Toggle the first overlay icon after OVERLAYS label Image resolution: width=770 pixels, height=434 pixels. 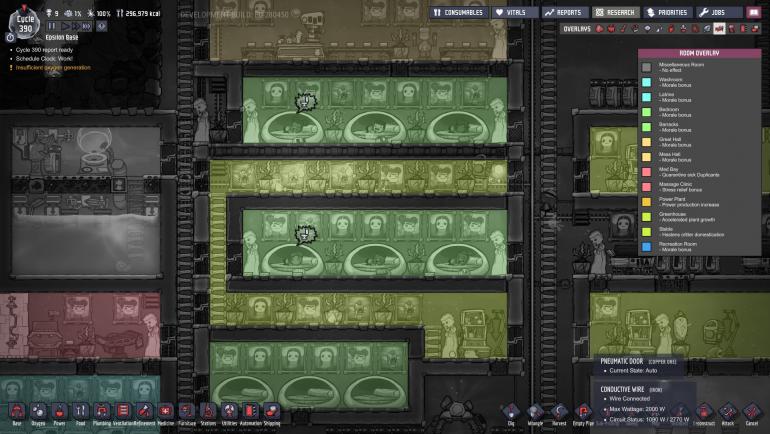pos(600,29)
